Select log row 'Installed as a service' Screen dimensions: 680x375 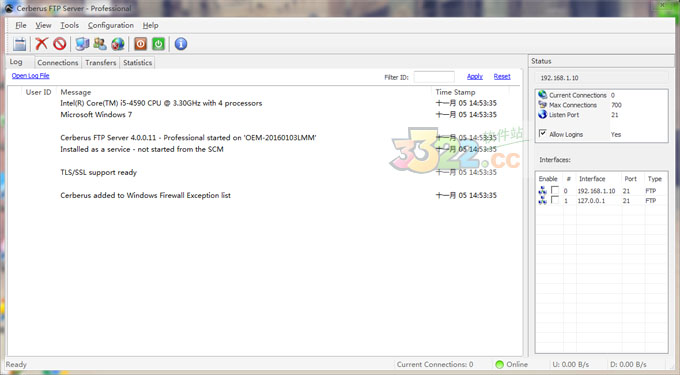pyautogui.click(x=265, y=149)
